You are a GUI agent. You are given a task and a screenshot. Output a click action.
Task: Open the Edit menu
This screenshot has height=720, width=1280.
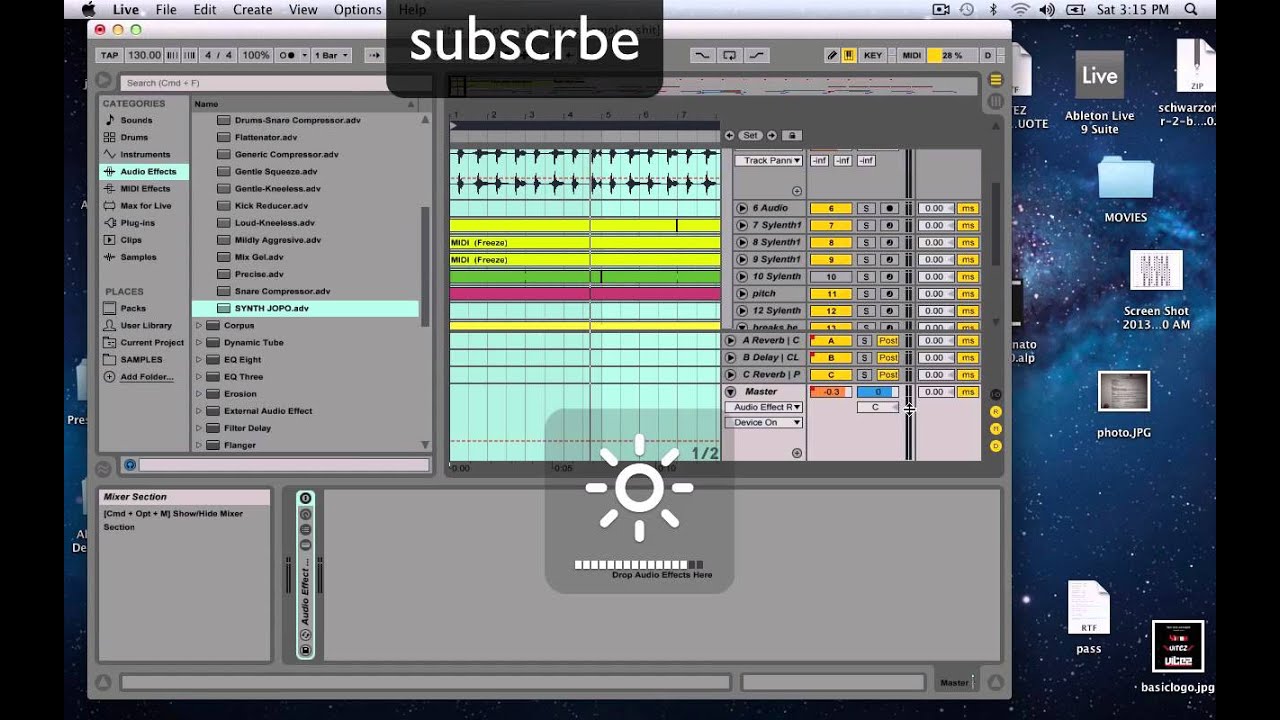tap(205, 9)
